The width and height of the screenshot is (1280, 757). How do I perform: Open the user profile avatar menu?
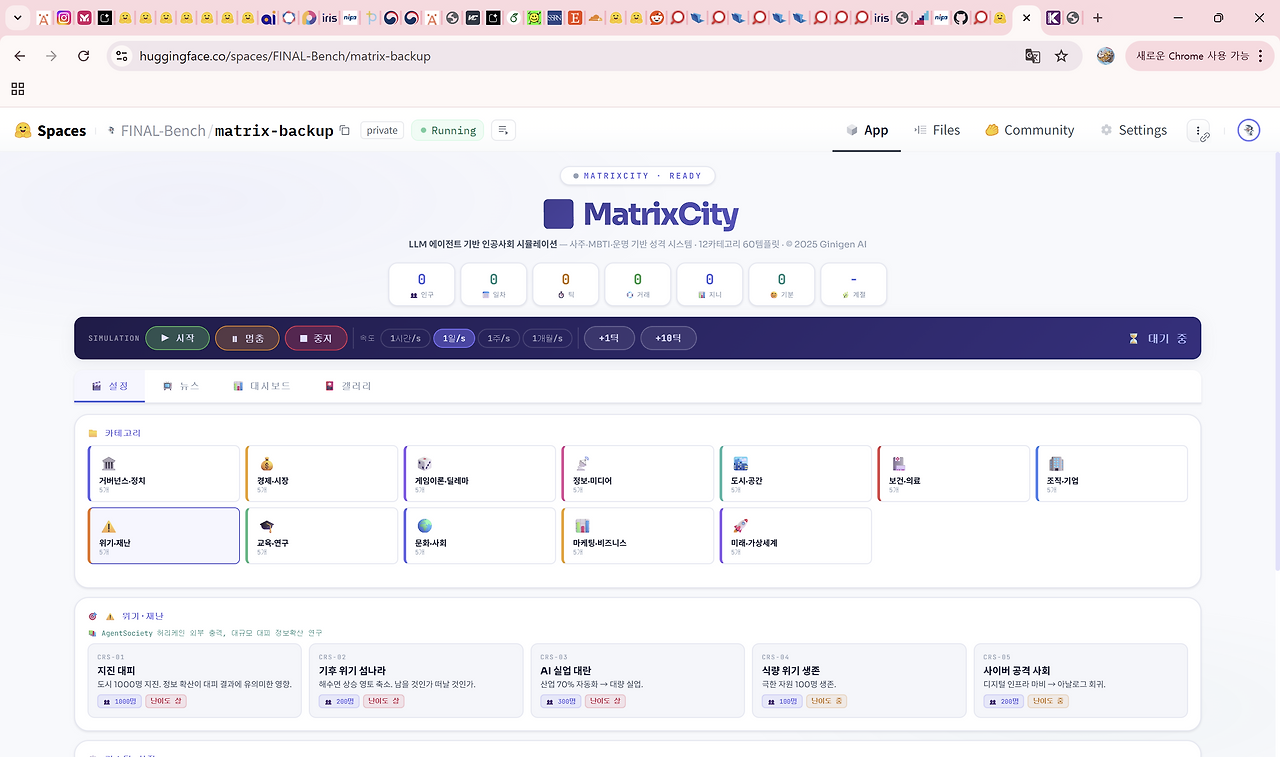1248,130
